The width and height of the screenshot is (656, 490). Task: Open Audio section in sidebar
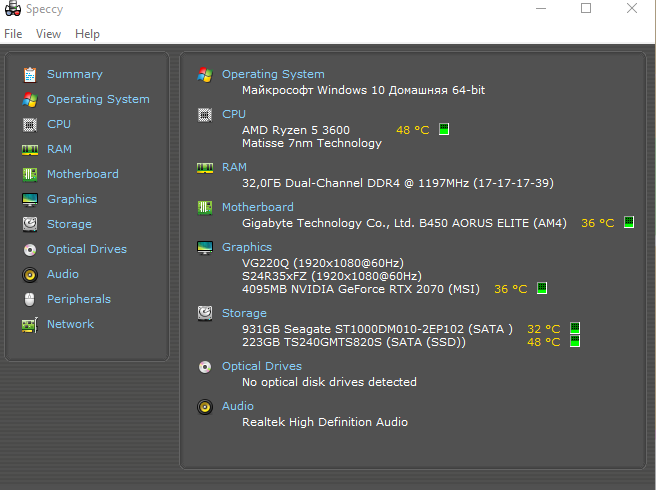[x=63, y=274]
